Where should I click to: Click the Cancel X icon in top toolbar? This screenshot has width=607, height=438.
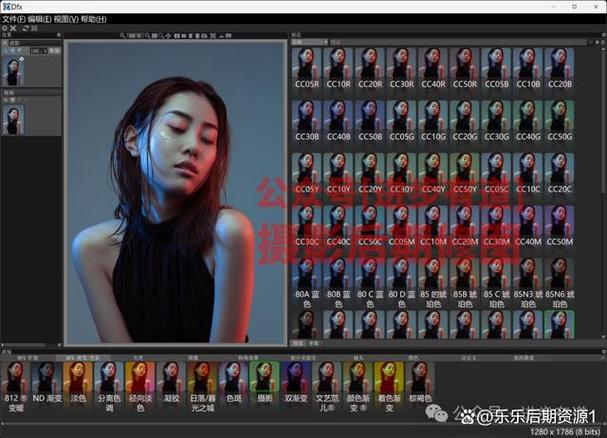(x=13, y=28)
